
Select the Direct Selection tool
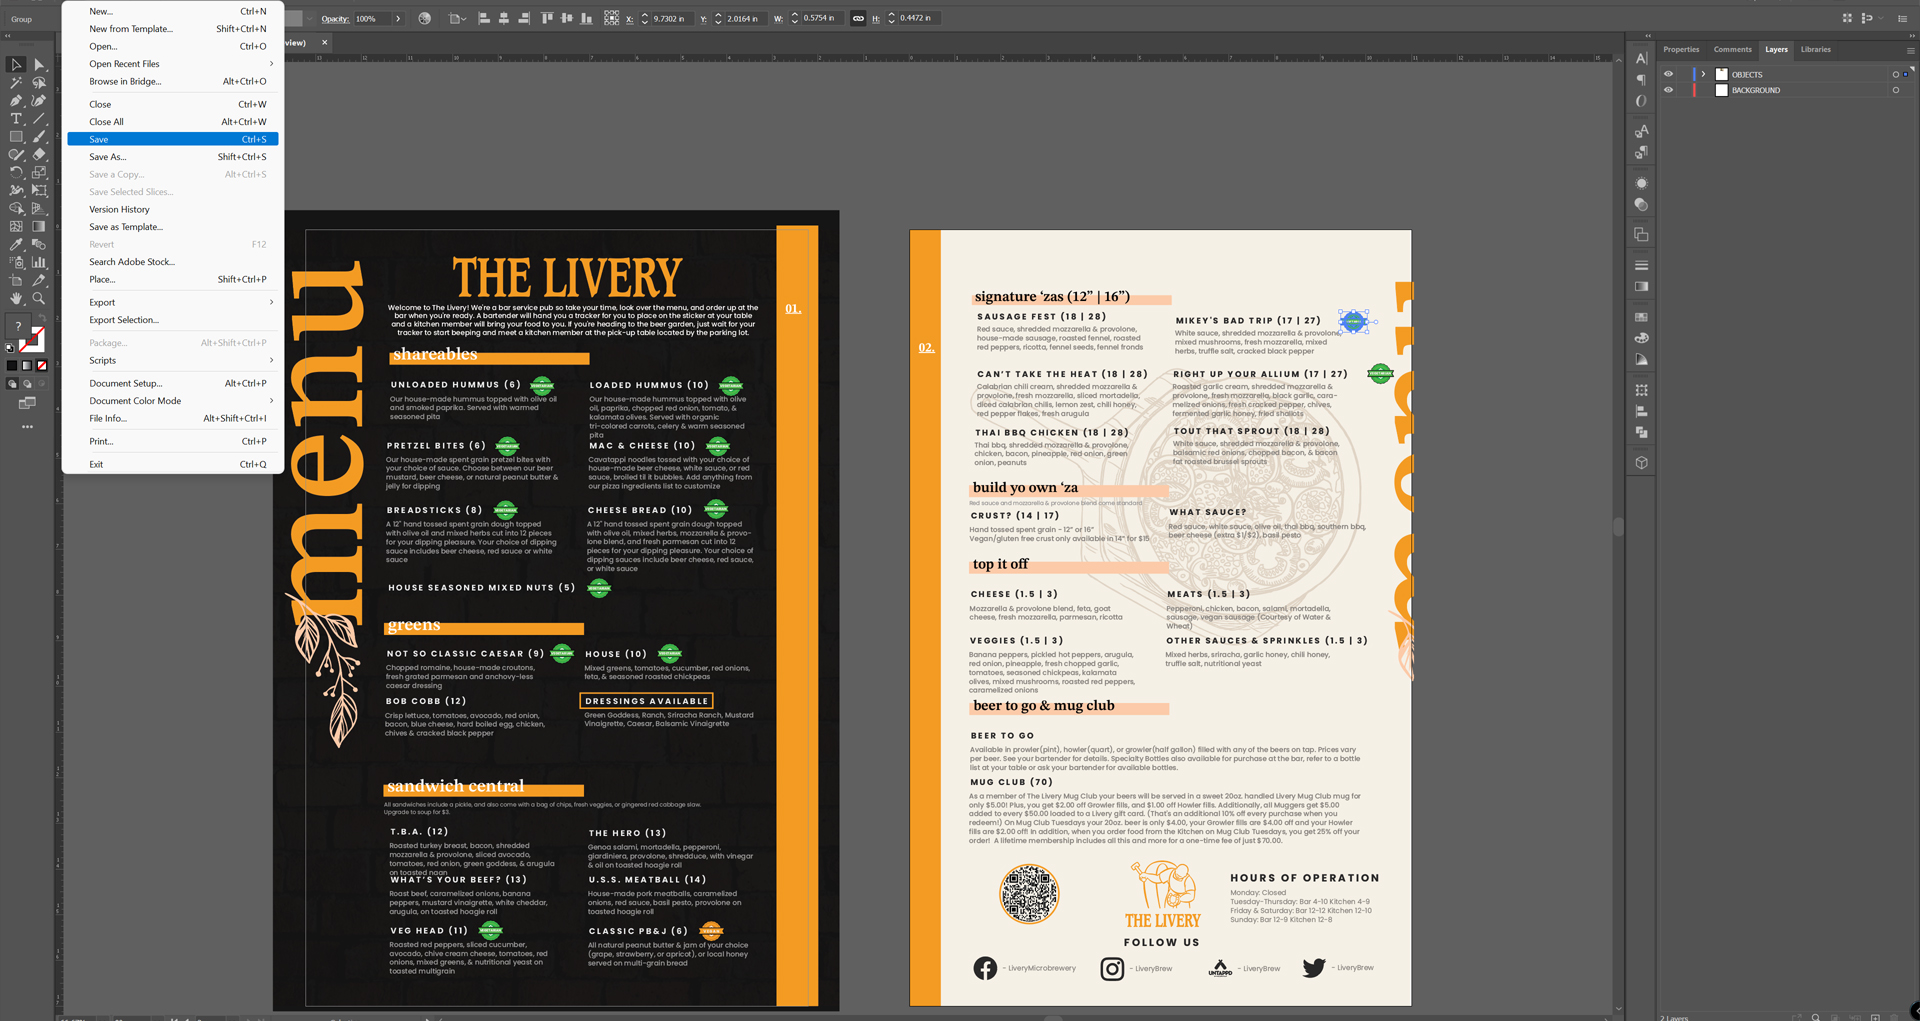(x=39, y=65)
